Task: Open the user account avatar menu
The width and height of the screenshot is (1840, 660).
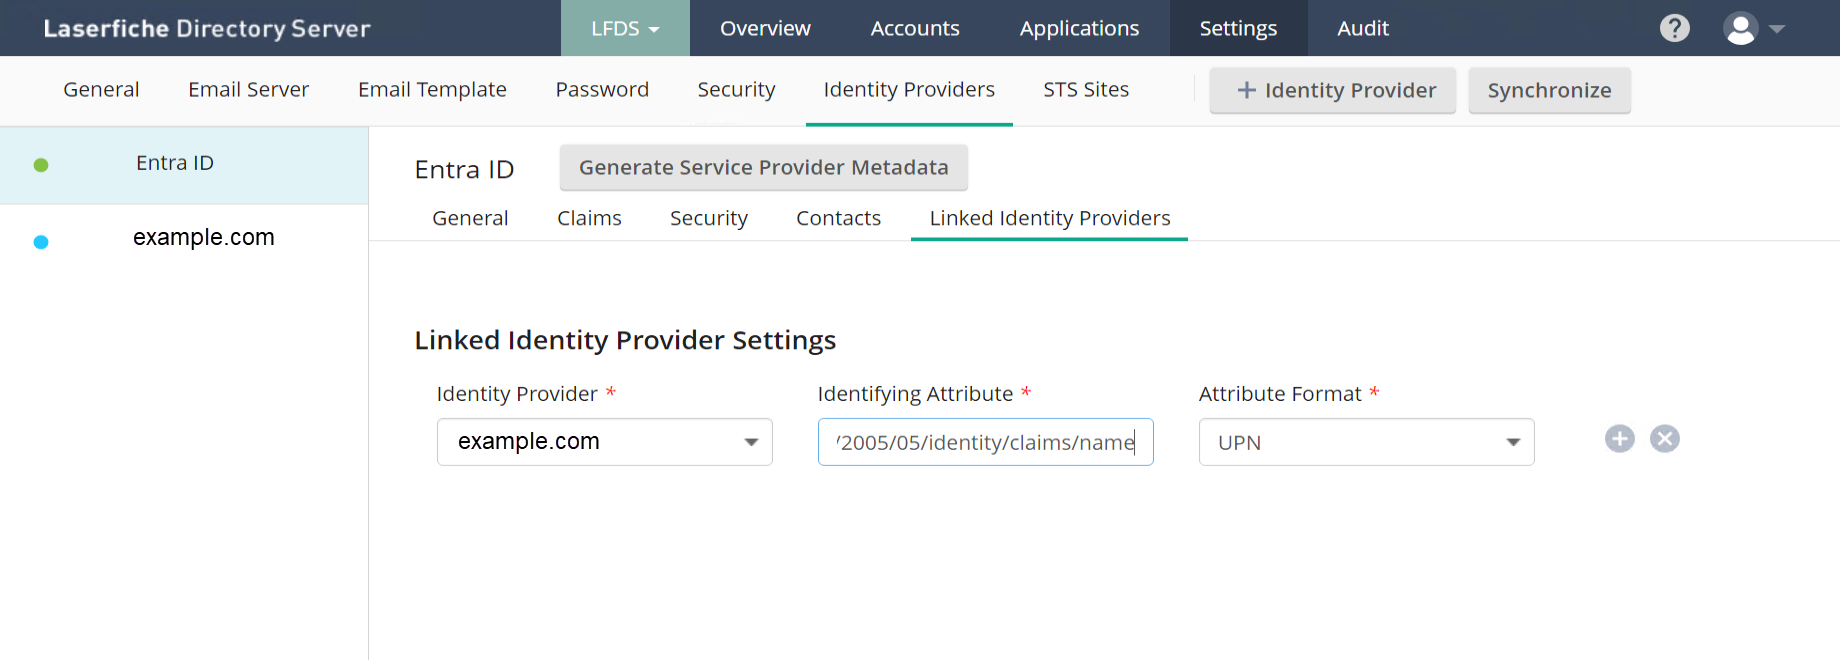Action: click(x=1740, y=28)
